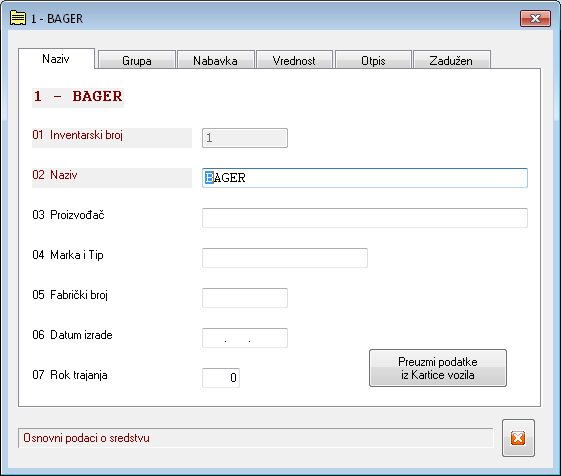Click the Preuzmi podatke iz Kartice vozila button
Screen dimensions: 561x476
point(438,368)
